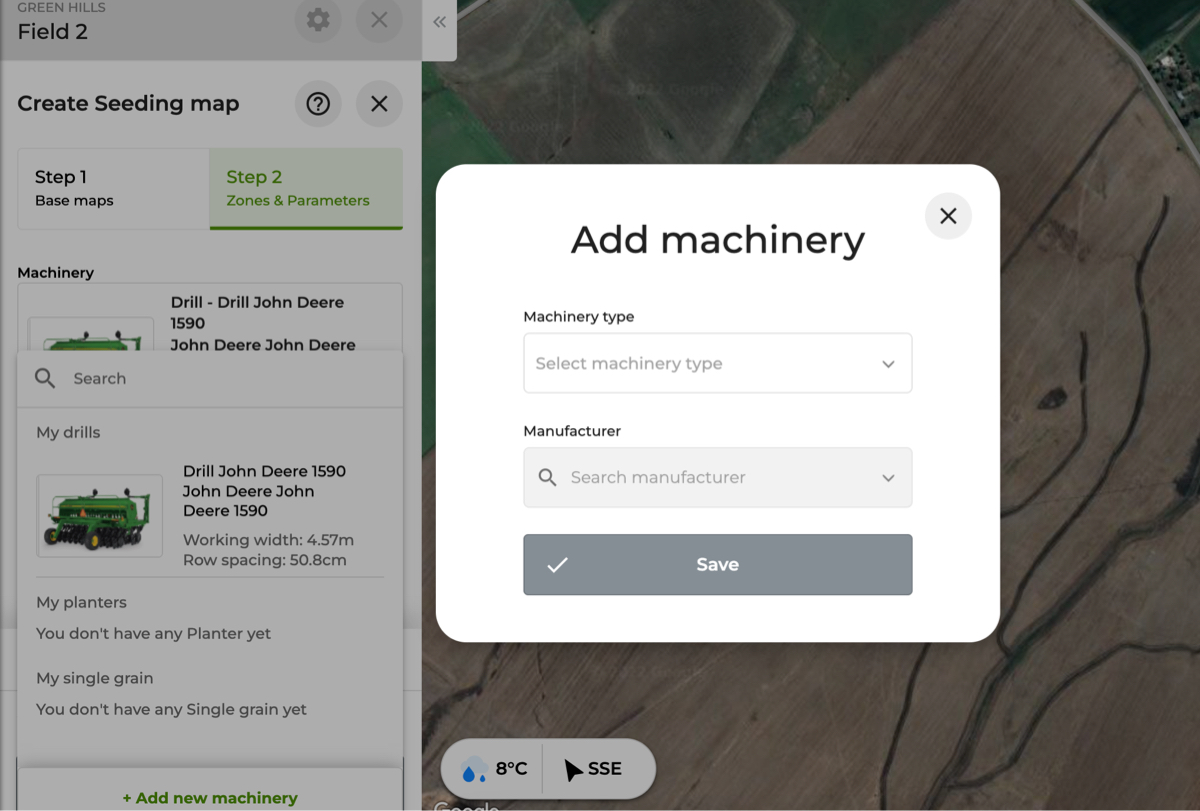Click the Save button
Image resolution: width=1200 pixels, height=811 pixels.
pyautogui.click(x=717, y=565)
